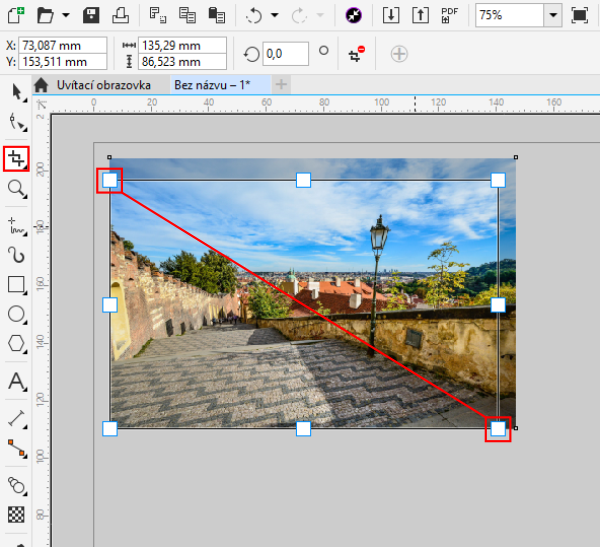This screenshot has height=547, width=600.
Task: Create a new document
Action: [x=16, y=15]
